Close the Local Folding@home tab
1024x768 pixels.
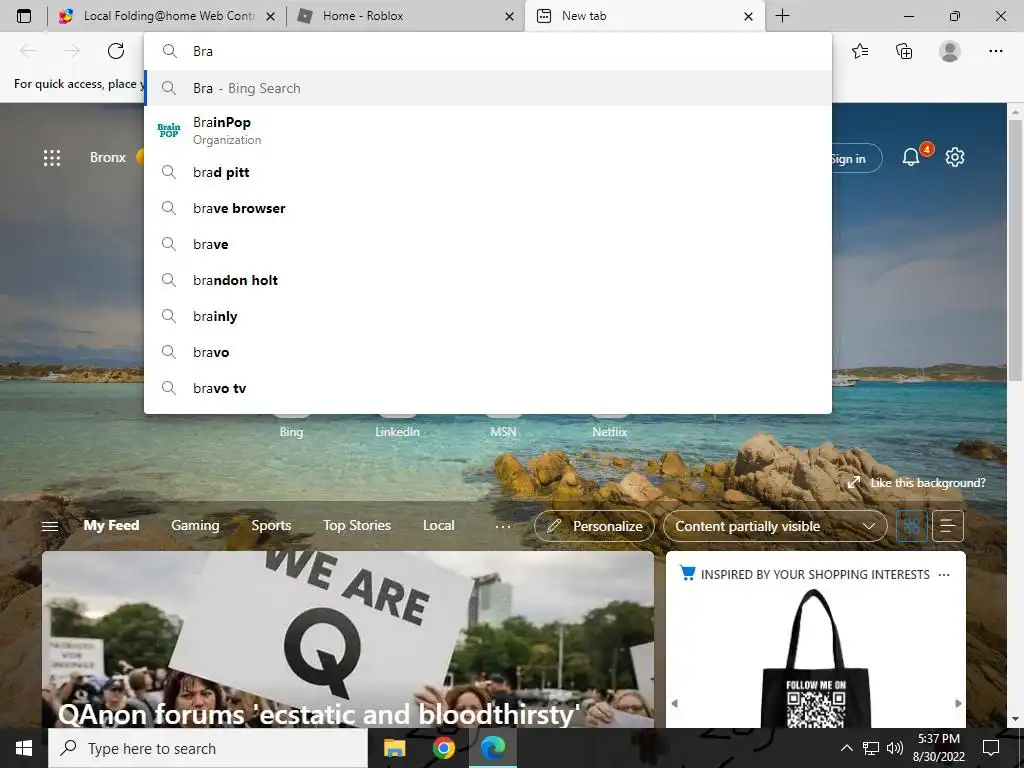pyautogui.click(x=270, y=16)
